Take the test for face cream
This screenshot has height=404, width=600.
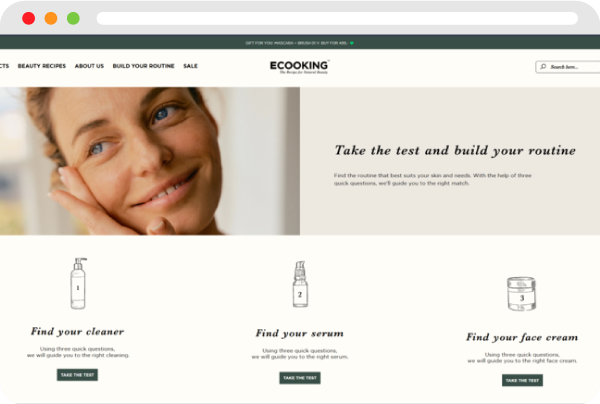click(522, 380)
